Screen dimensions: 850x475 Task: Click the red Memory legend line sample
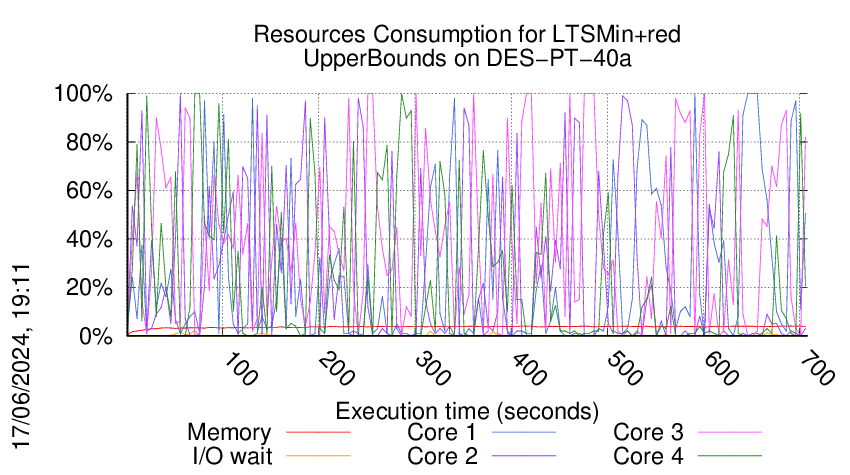318,432
